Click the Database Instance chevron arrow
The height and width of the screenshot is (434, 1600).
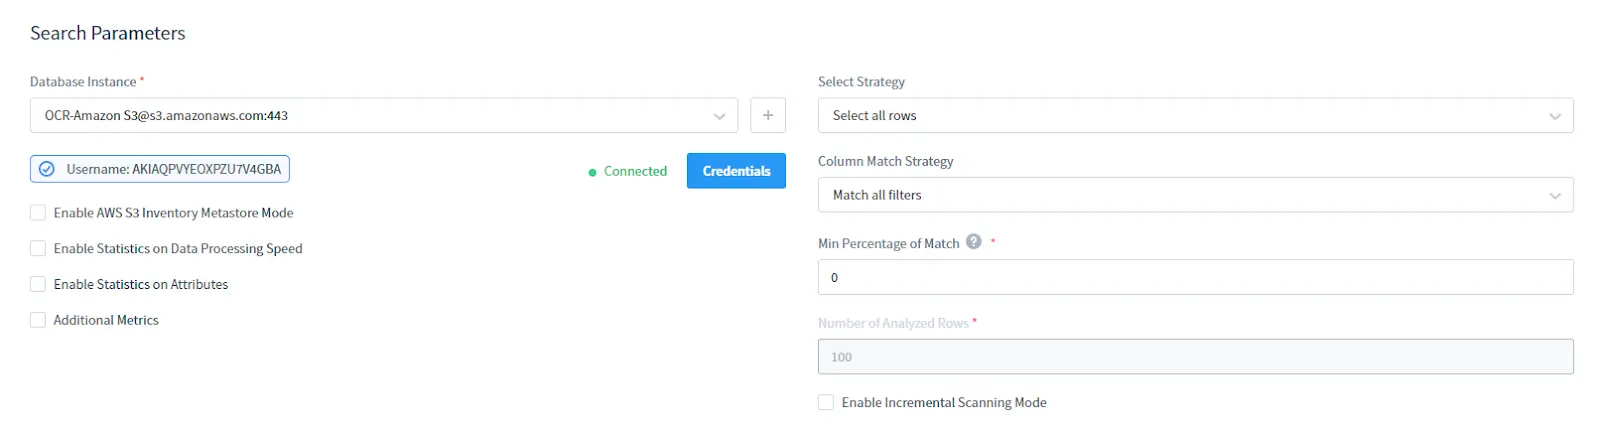(719, 116)
